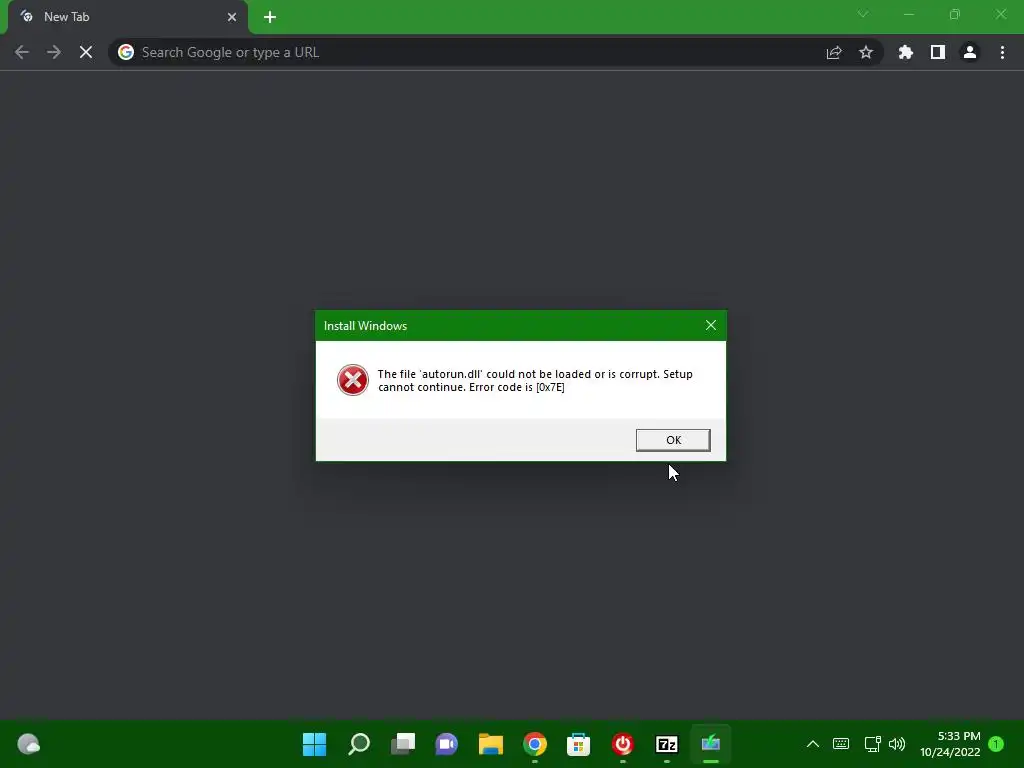This screenshot has width=1024, height=768.
Task: Open the Windows Start menu
Action: [314, 744]
